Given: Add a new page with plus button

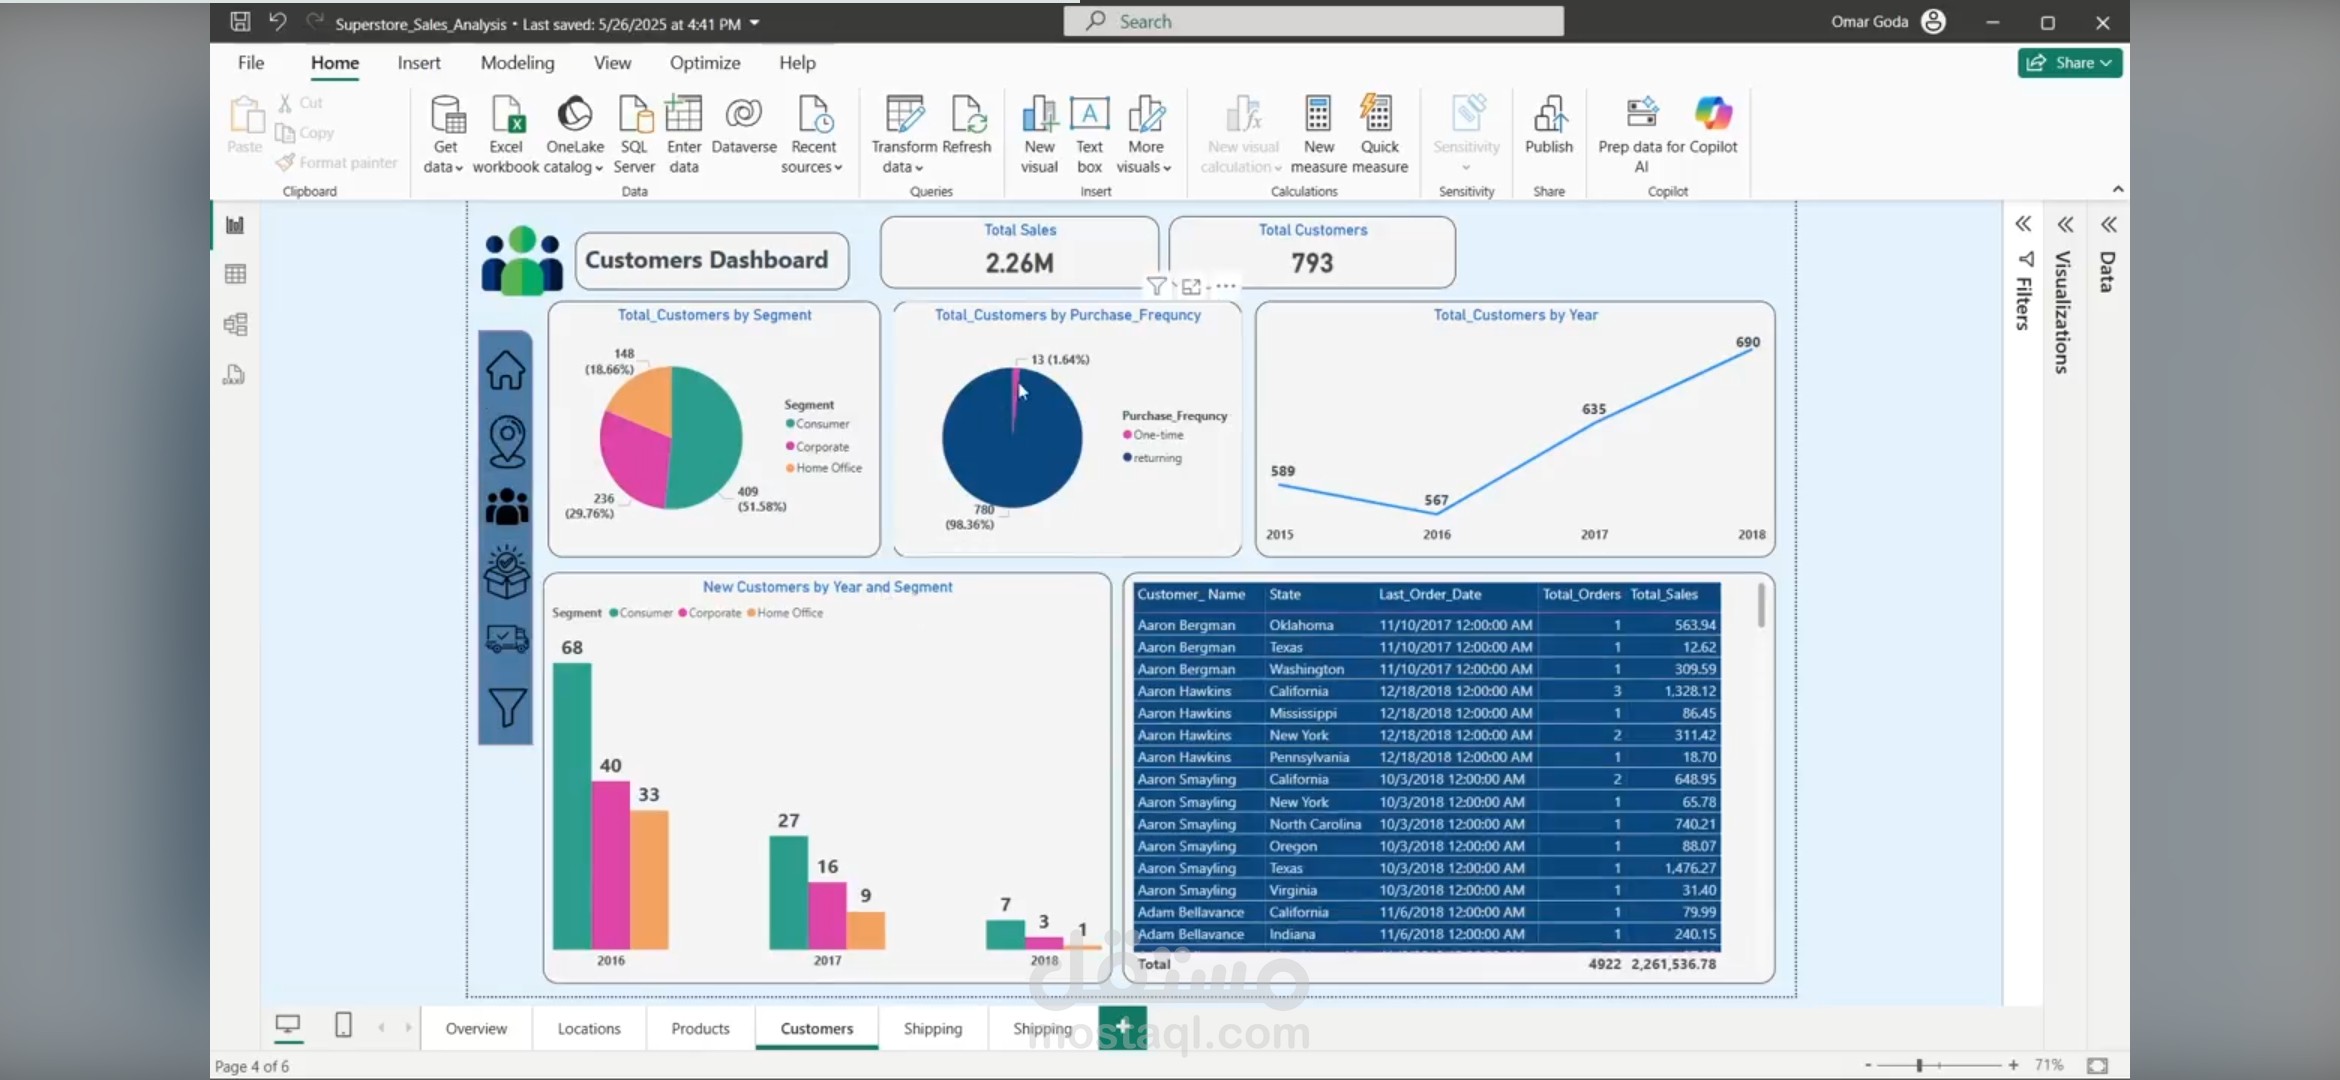Looking at the screenshot, I should (x=1123, y=1026).
